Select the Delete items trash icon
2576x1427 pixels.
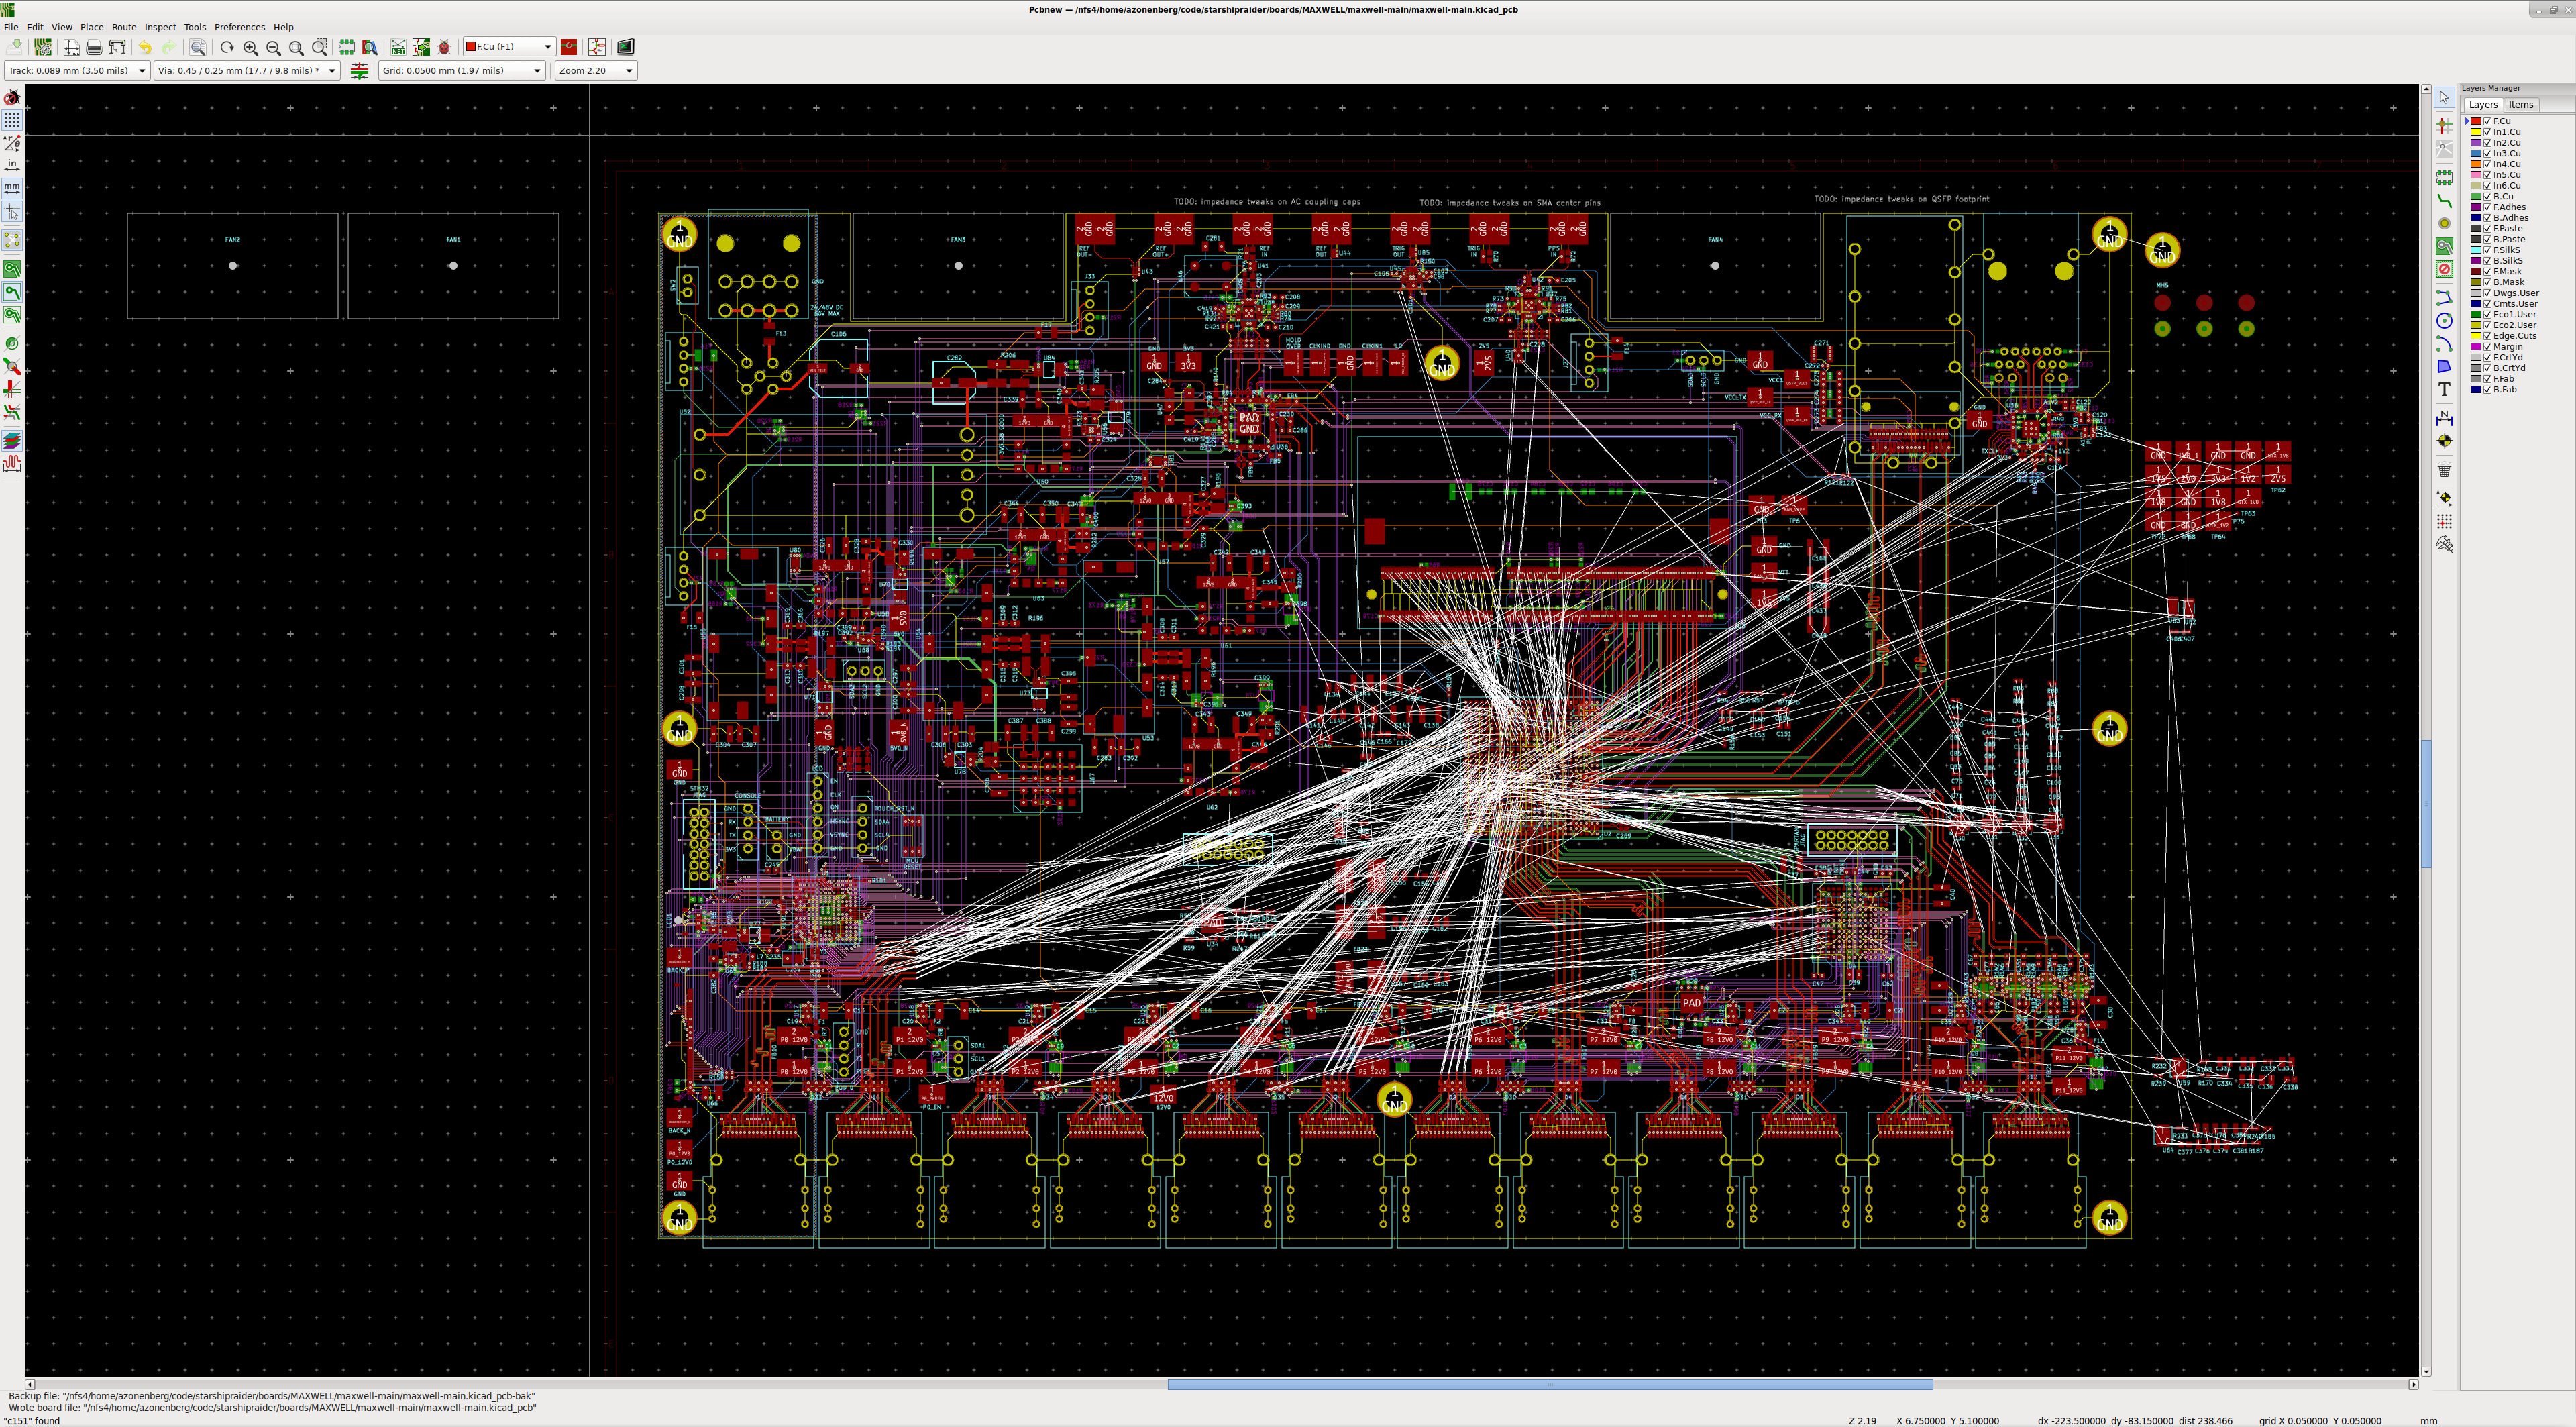[2444, 470]
